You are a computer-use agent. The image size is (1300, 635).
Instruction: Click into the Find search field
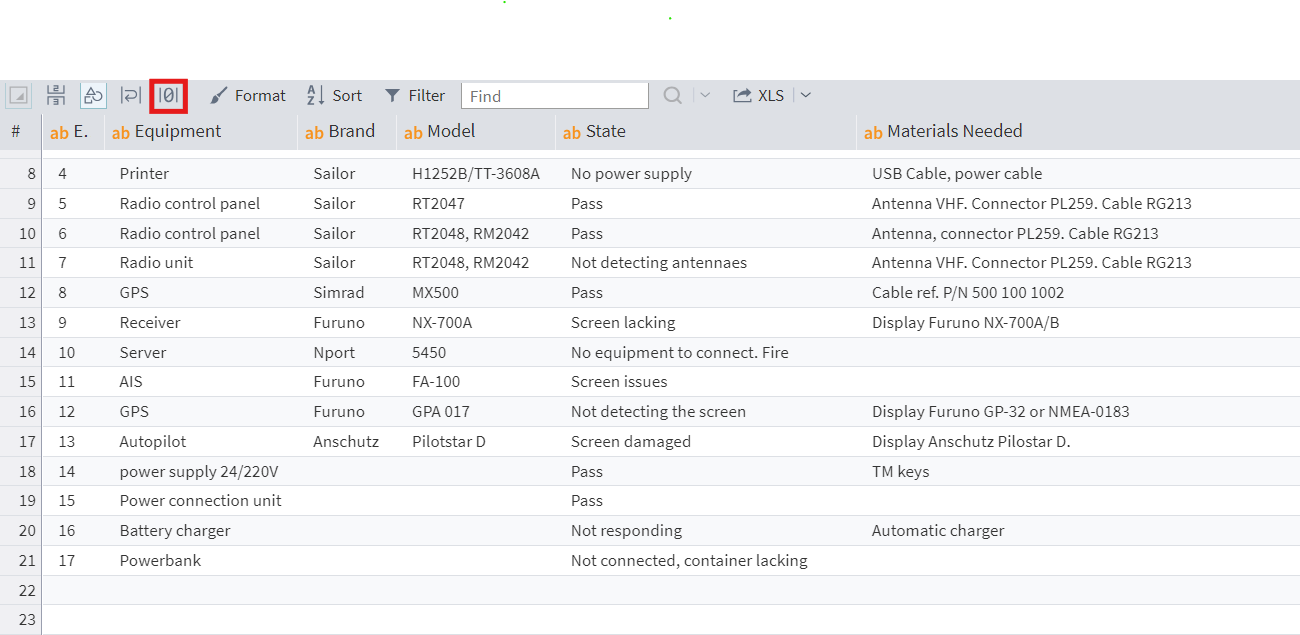[555, 96]
